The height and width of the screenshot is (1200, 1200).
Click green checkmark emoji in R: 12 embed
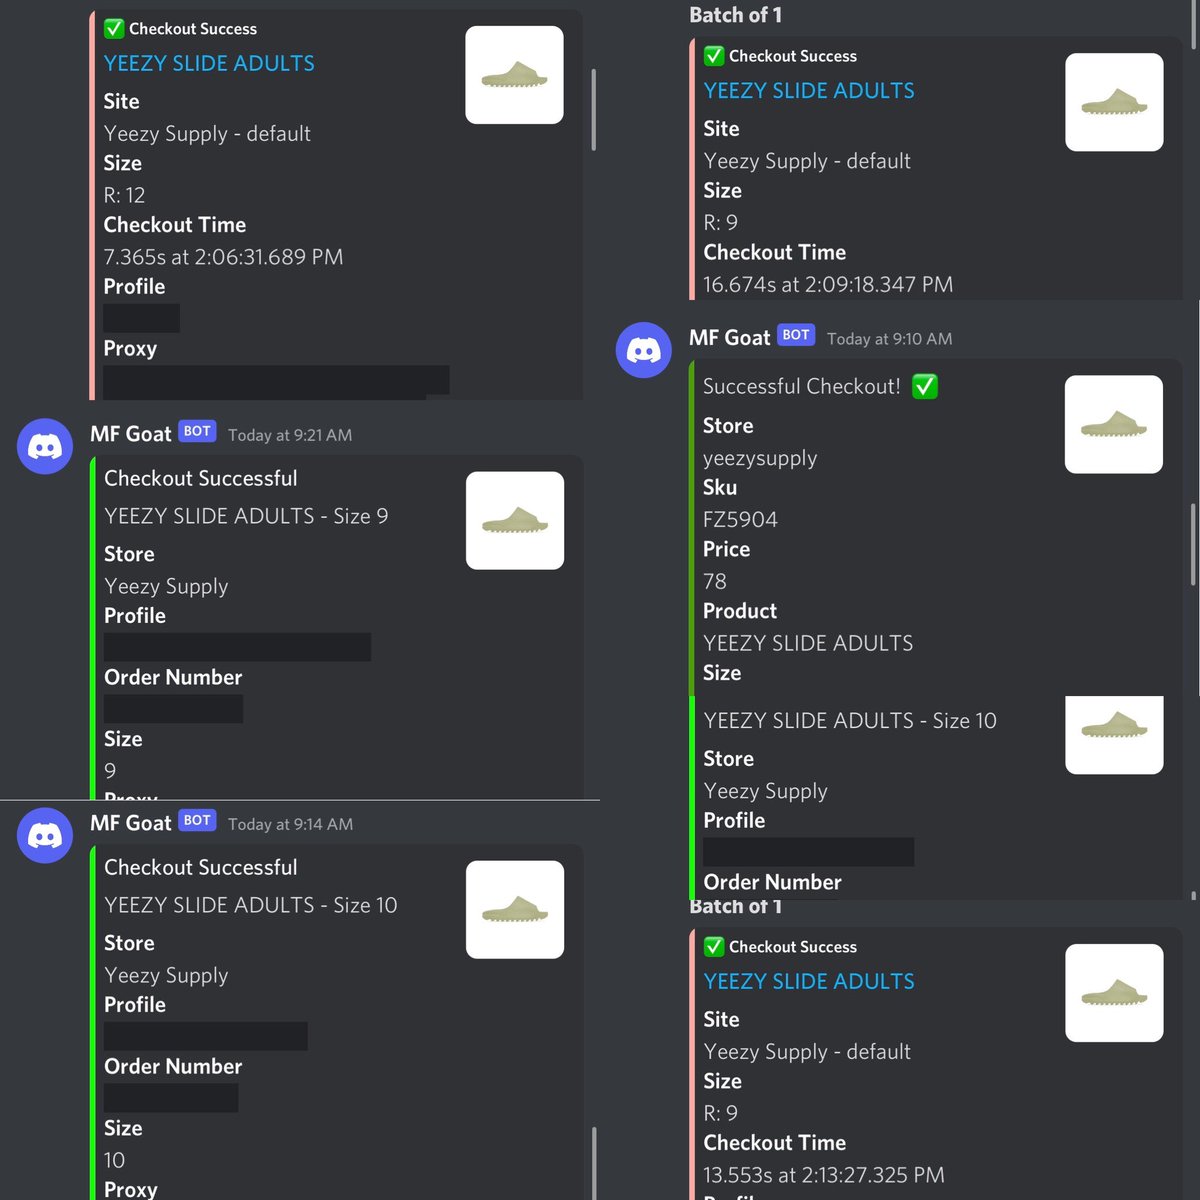pyautogui.click(x=114, y=28)
